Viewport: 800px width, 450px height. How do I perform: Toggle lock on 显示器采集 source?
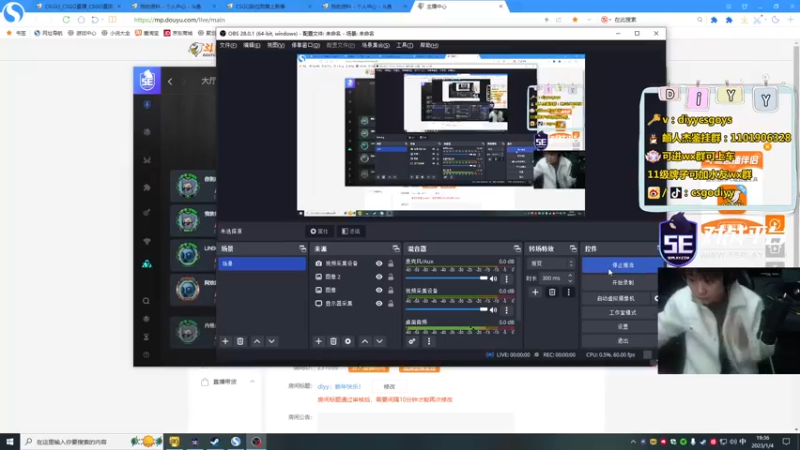tap(390, 303)
